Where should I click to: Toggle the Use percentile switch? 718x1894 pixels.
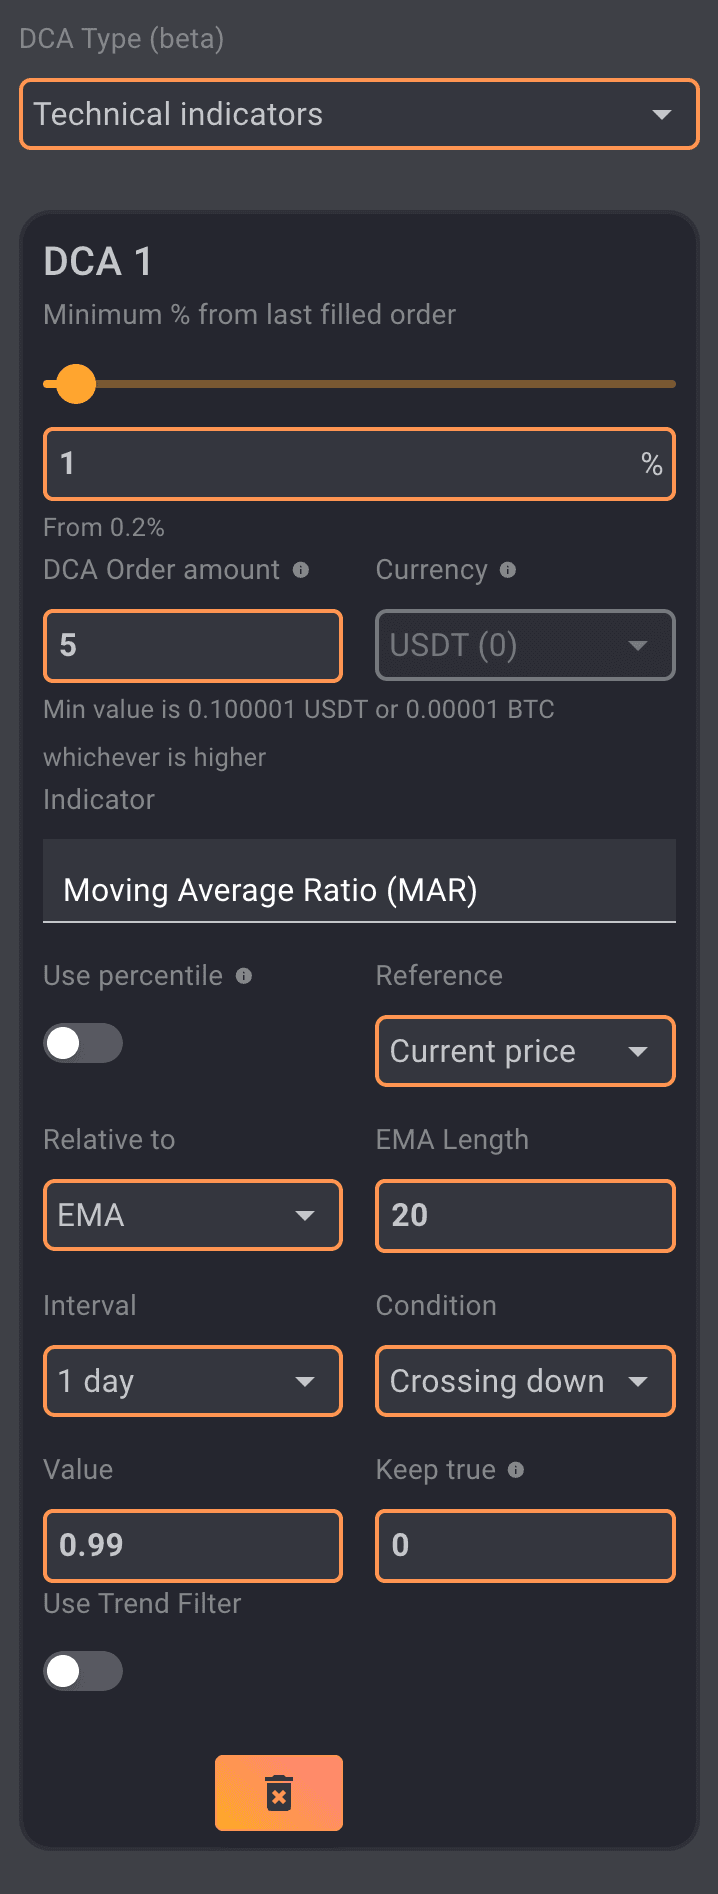(x=83, y=1044)
